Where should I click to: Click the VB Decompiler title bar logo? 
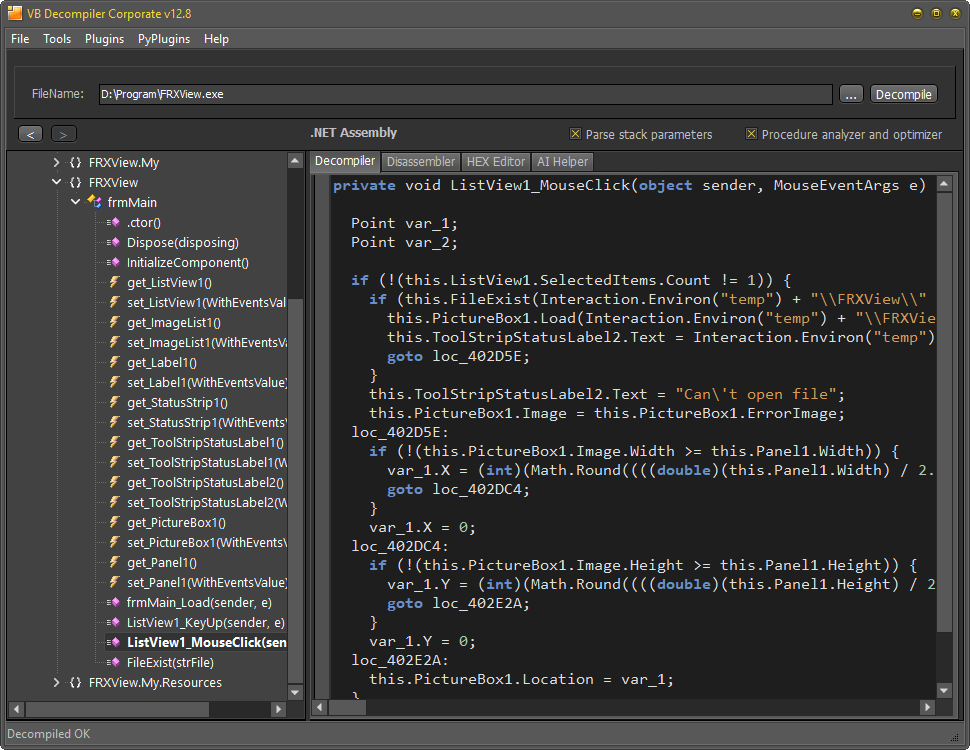[x=12, y=13]
